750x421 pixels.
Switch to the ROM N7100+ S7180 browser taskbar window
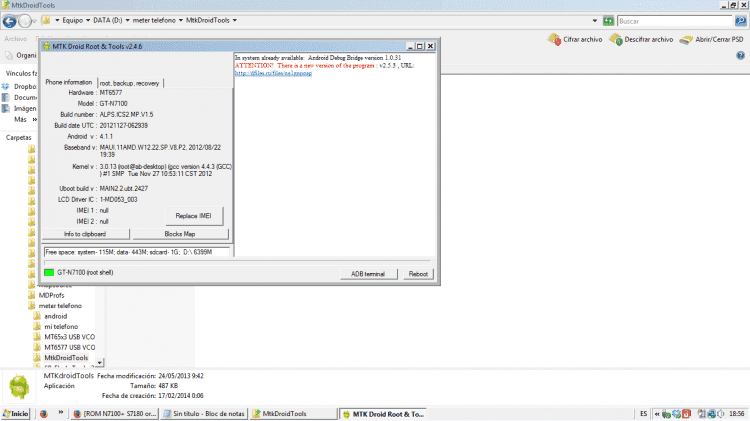(115, 414)
